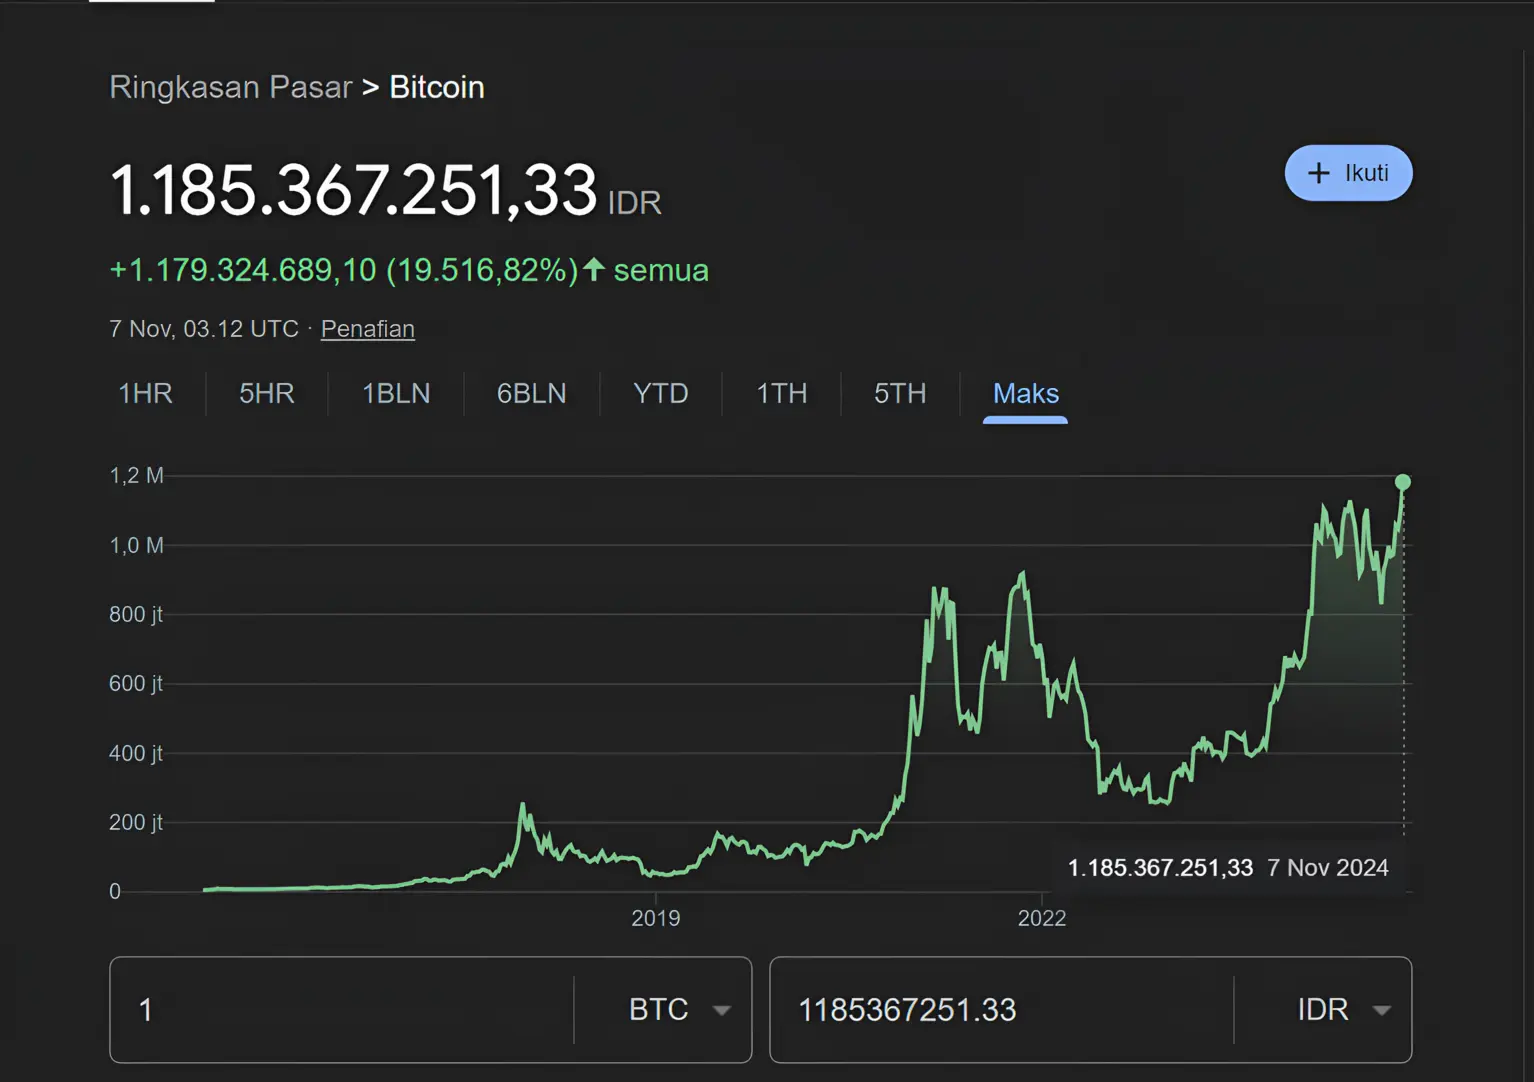Screen dimensions: 1534x1082
Task: Show the 5TH chart range
Action: pyautogui.click(x=900, y=394)
